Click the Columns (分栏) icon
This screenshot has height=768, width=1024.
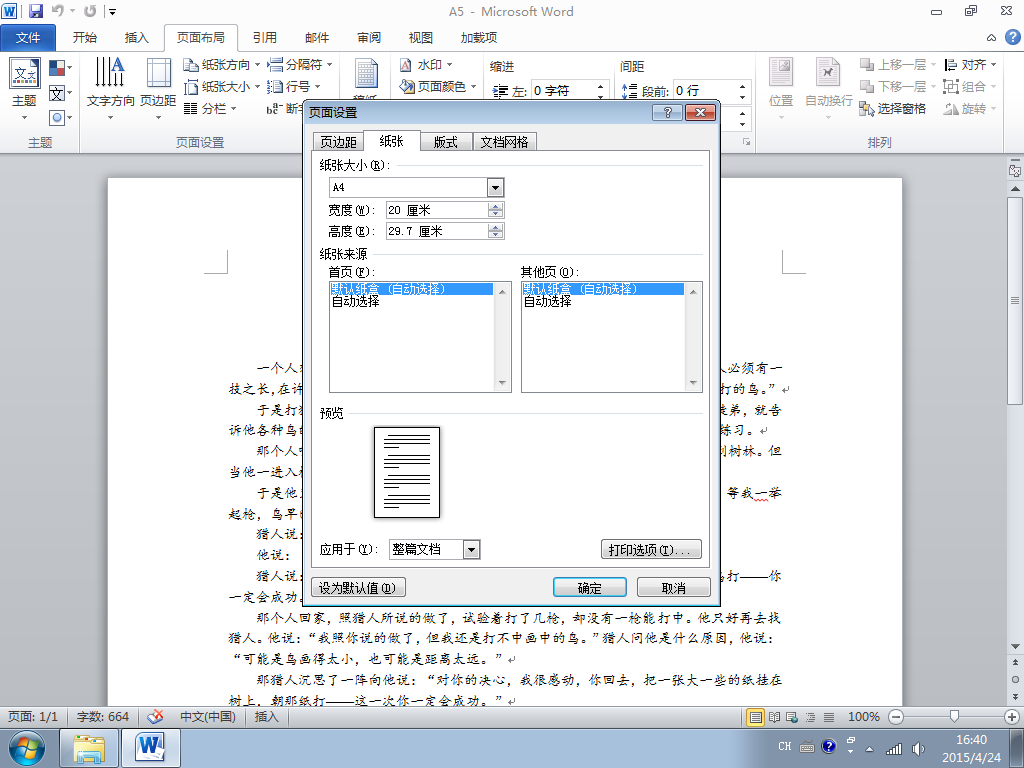pyautogui.click(x=191, y=108)
